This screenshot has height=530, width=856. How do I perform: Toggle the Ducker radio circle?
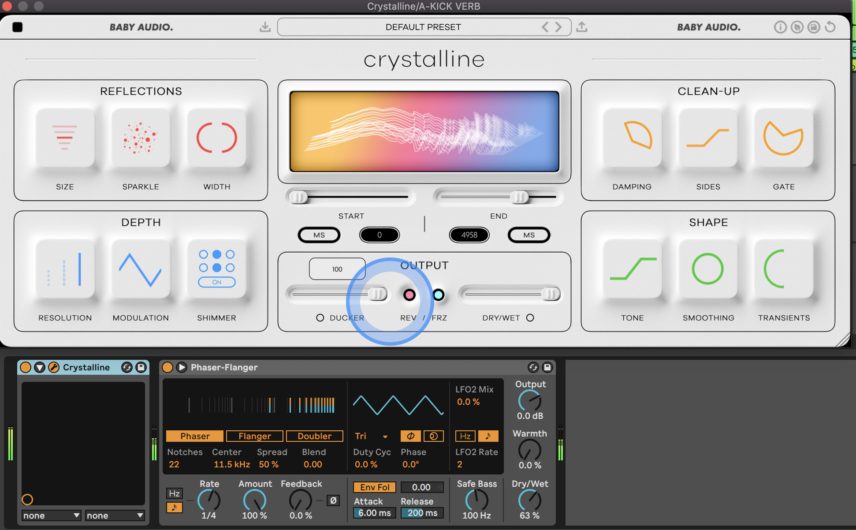tap(320, 318)
